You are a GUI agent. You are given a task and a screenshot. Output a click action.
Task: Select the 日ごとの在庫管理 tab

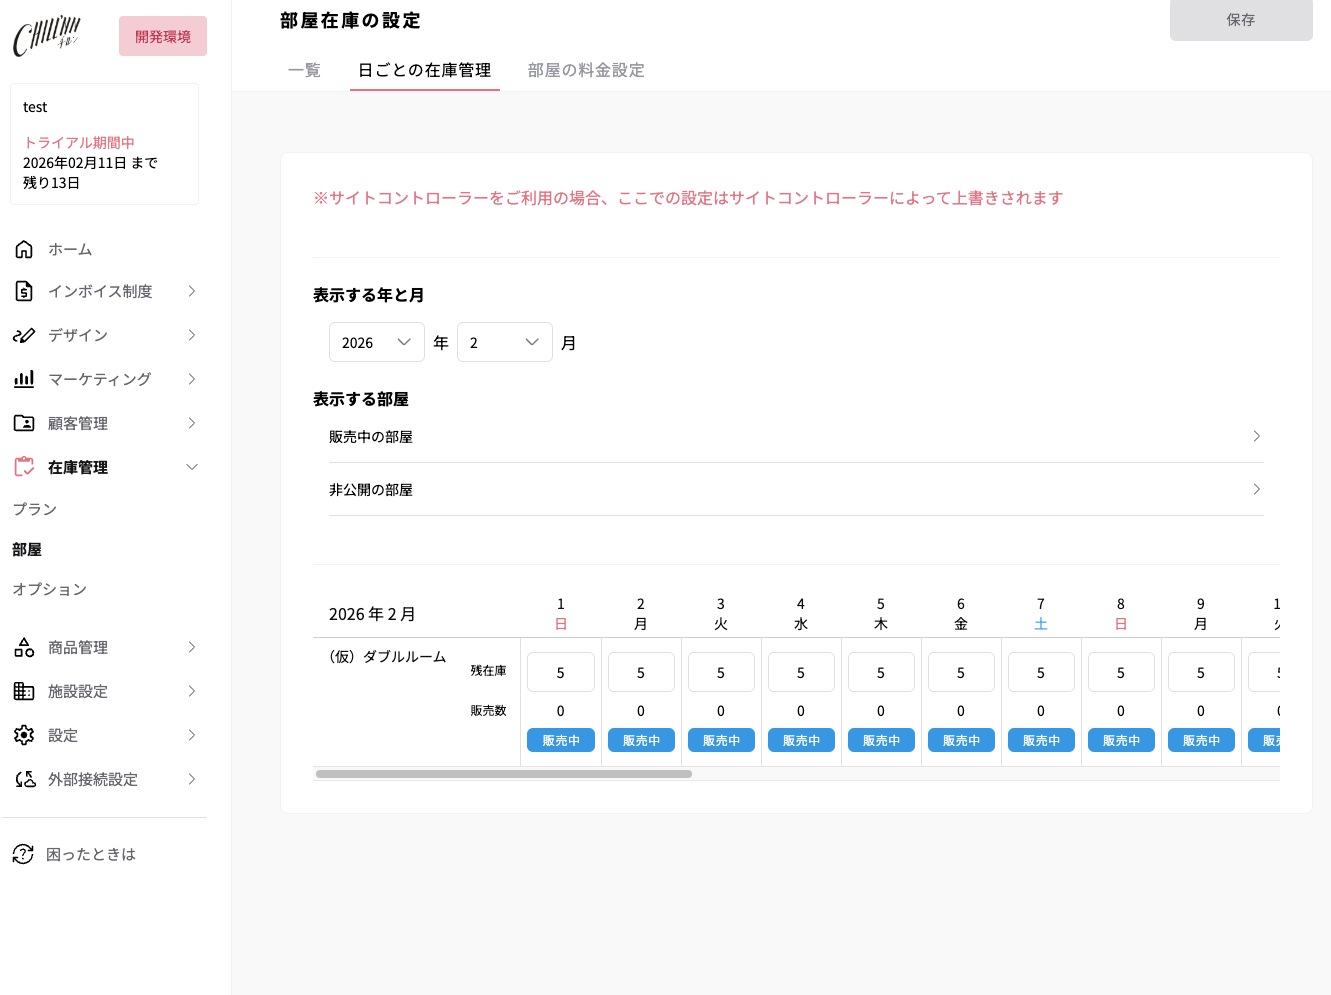coord(425,70)
